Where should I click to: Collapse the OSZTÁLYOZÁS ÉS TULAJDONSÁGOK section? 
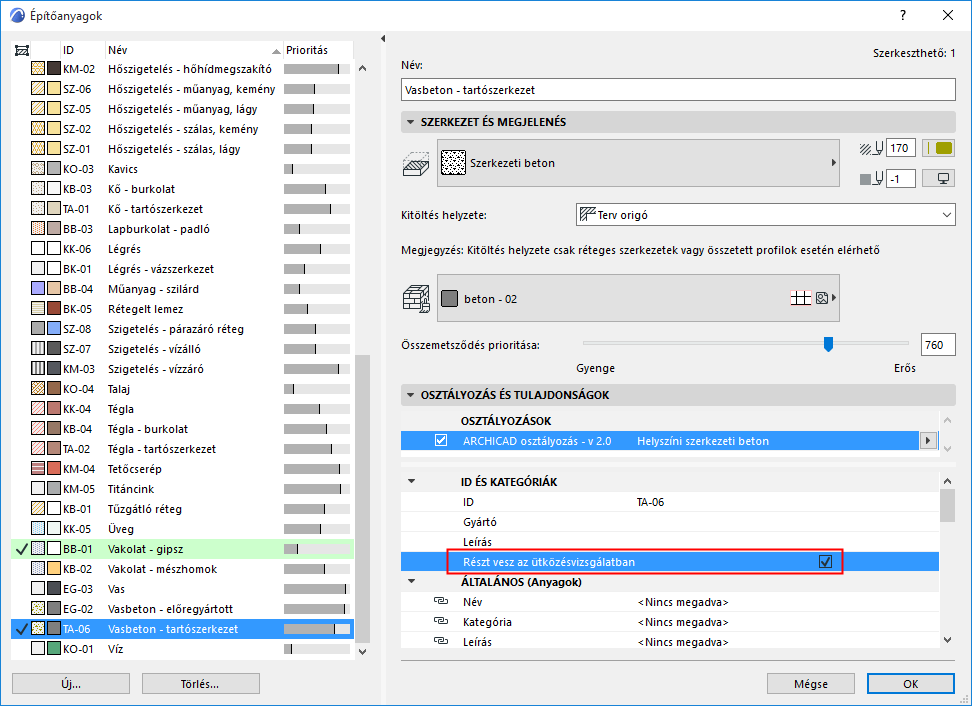[410, 395]
